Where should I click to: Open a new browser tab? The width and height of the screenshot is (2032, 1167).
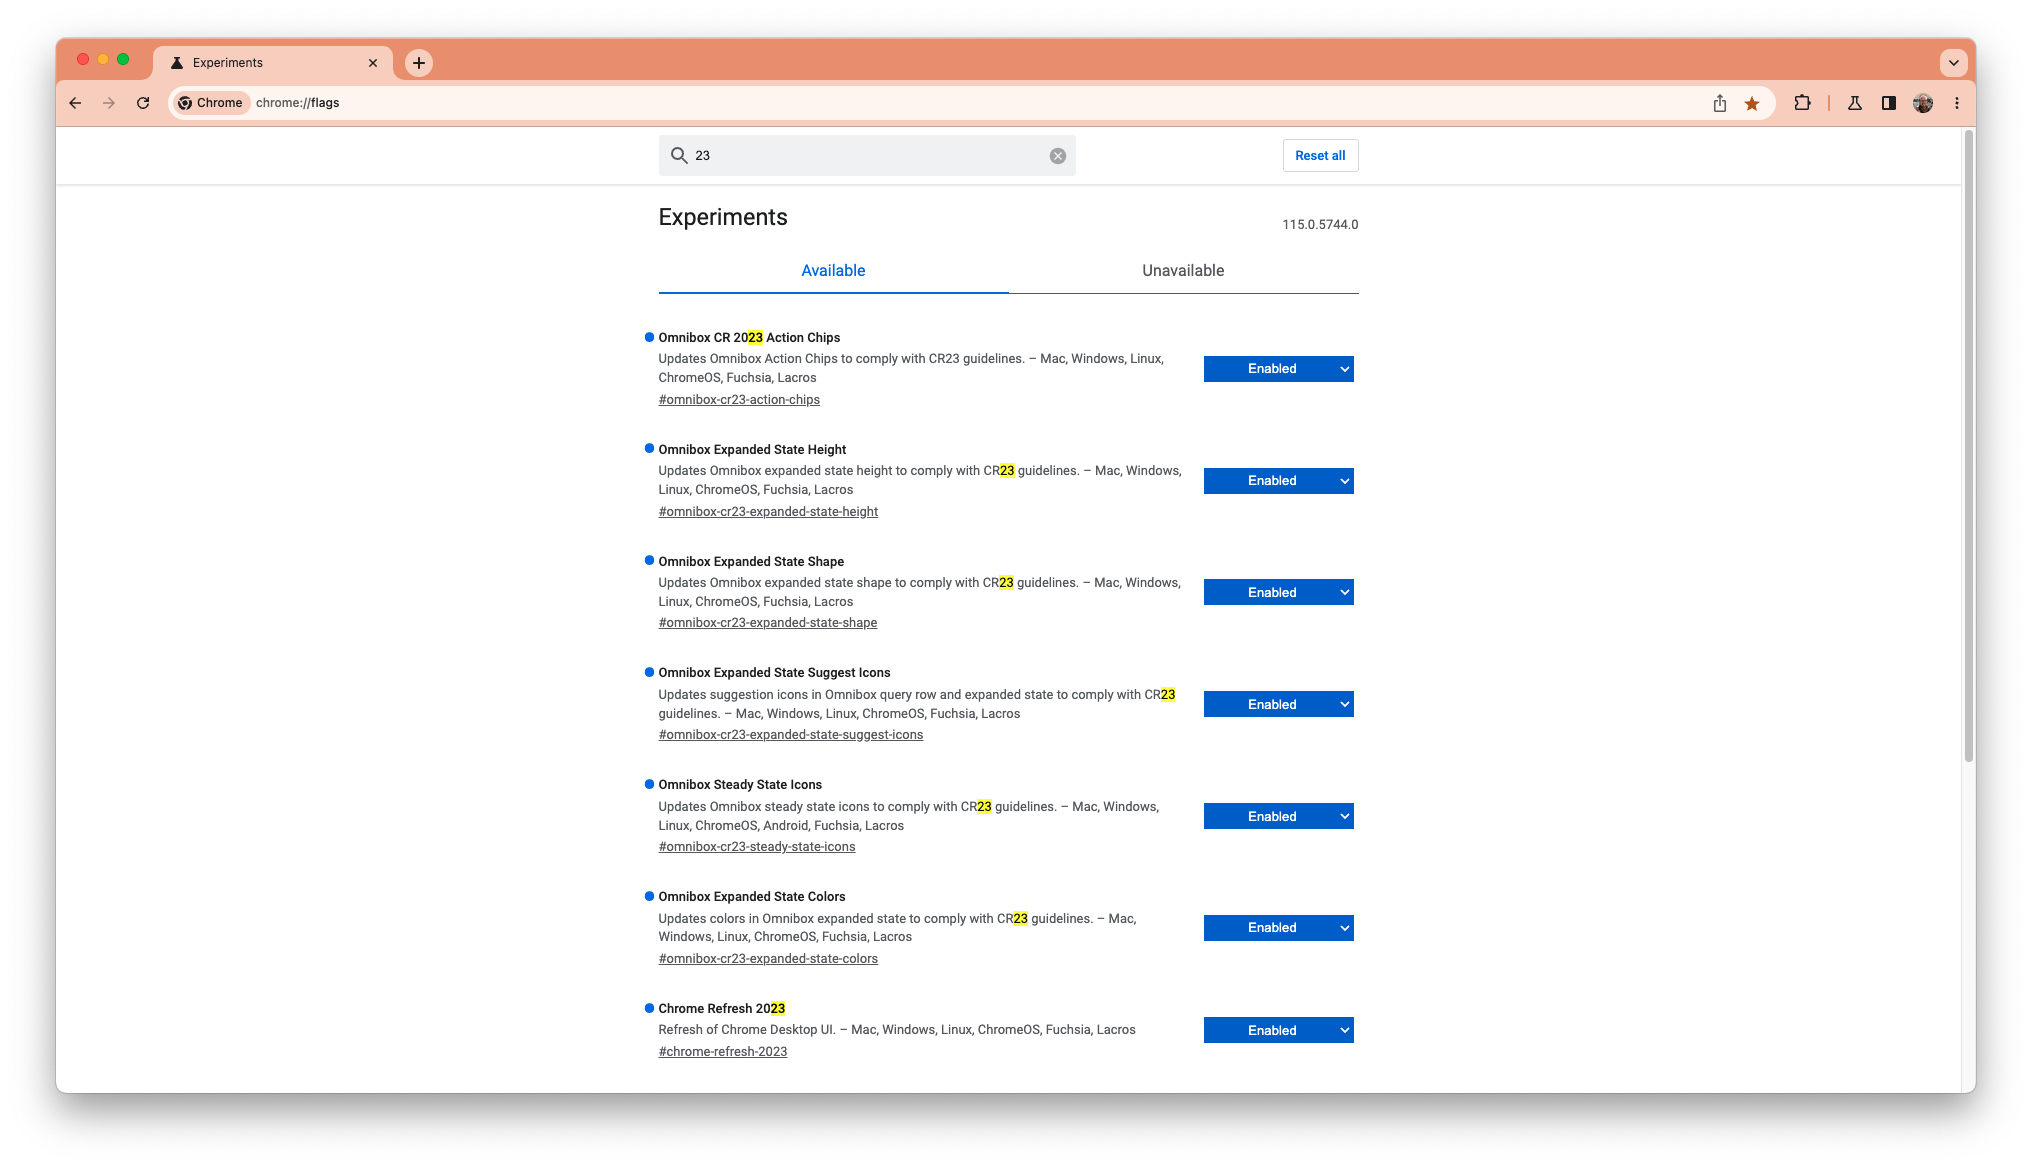418,62
